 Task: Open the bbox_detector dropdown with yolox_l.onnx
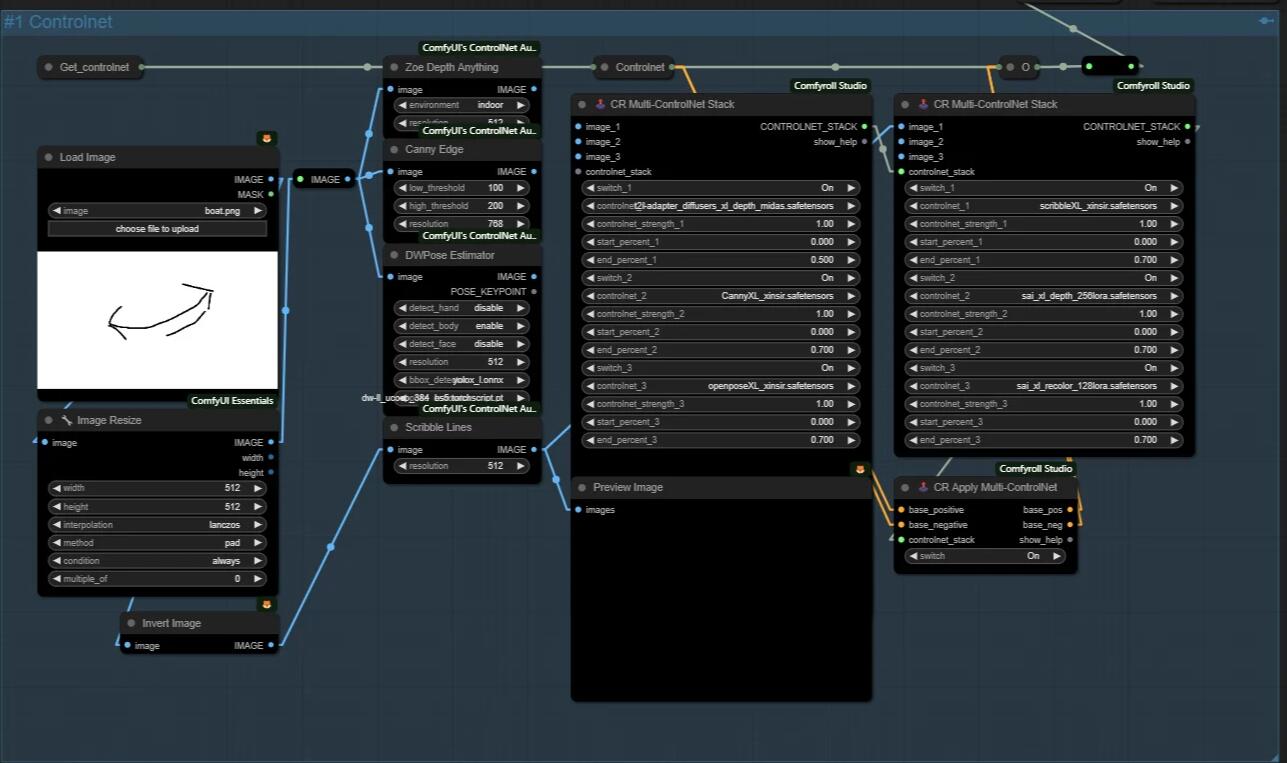pyautogui.click(x=461, y=380)
